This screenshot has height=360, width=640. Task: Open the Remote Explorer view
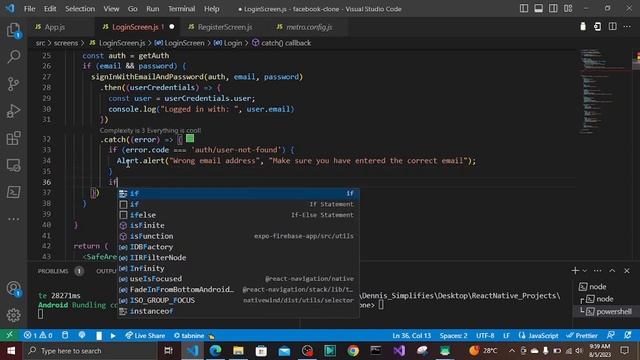pos(13,165)
